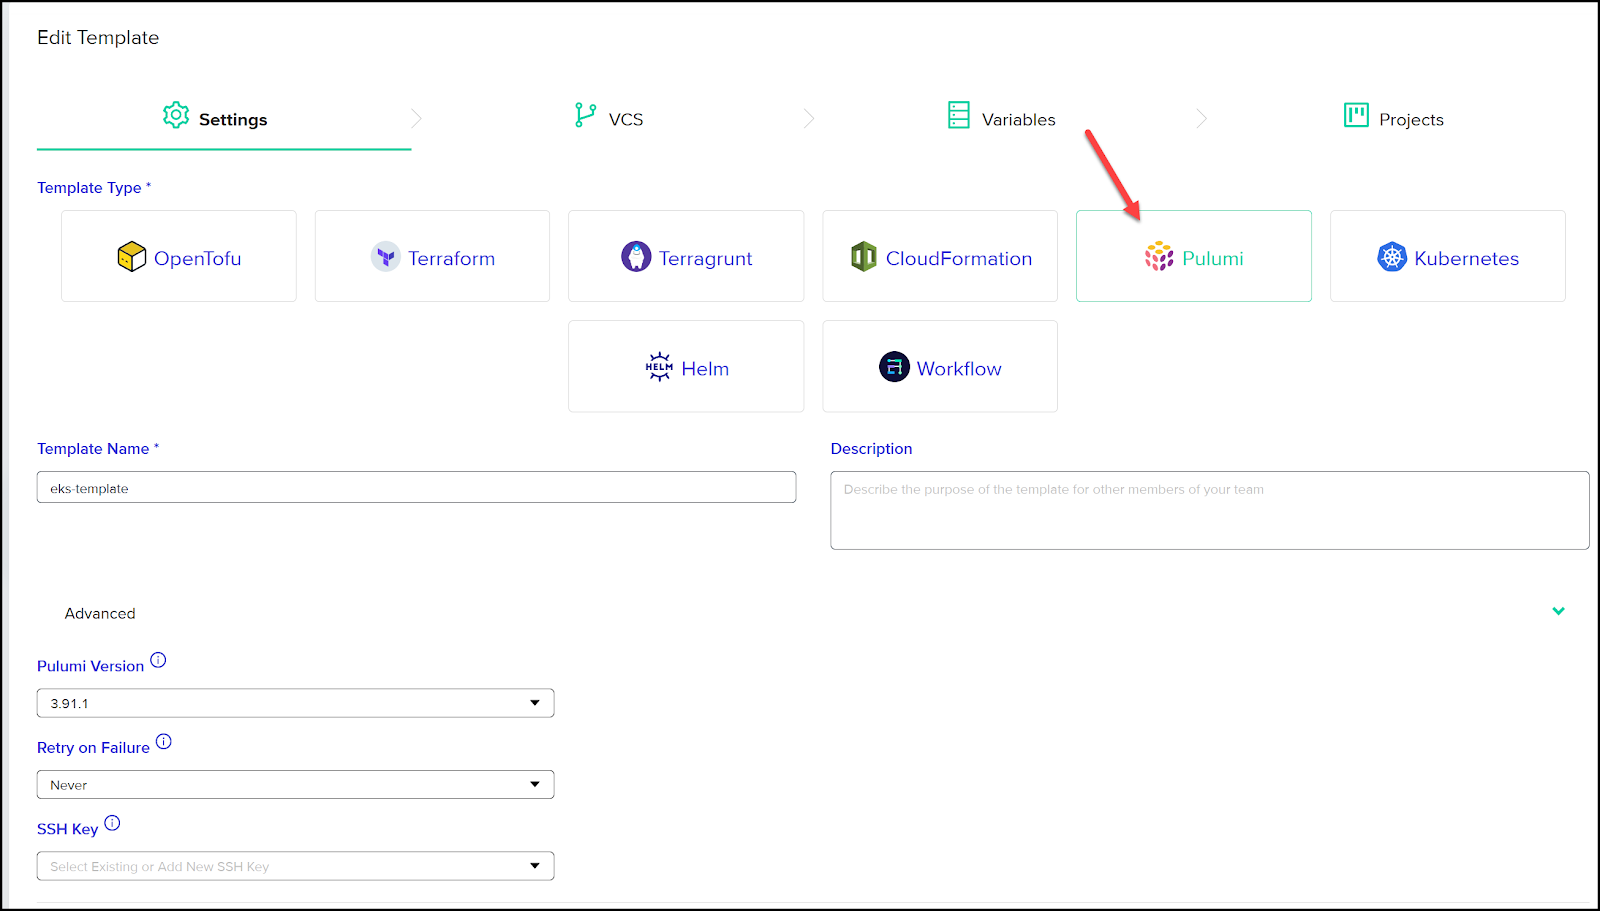Open the SSH Key dropdown
The width and height of the screenshot is (1600, 911).
point(295,866)
